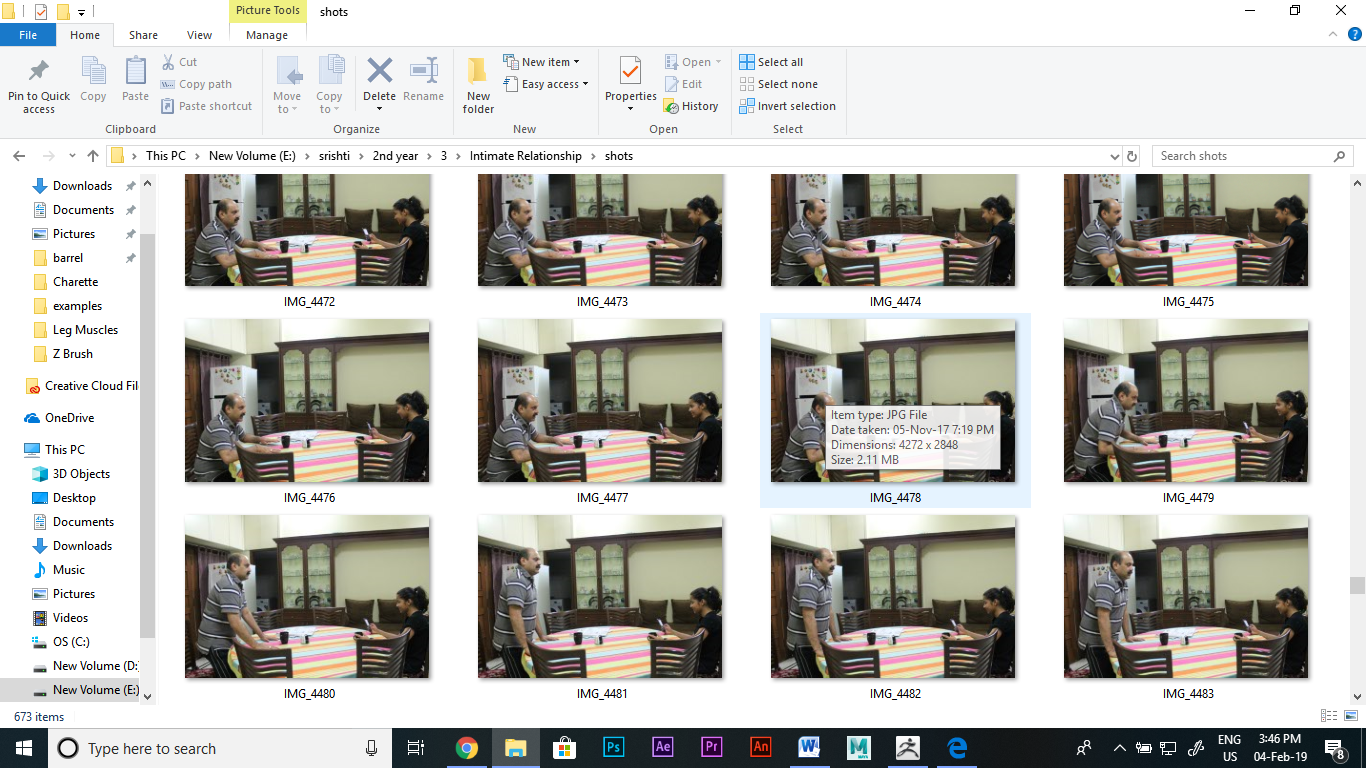Go up one folder level
This screenshot has width=1366, height=768.
(93, 156)
